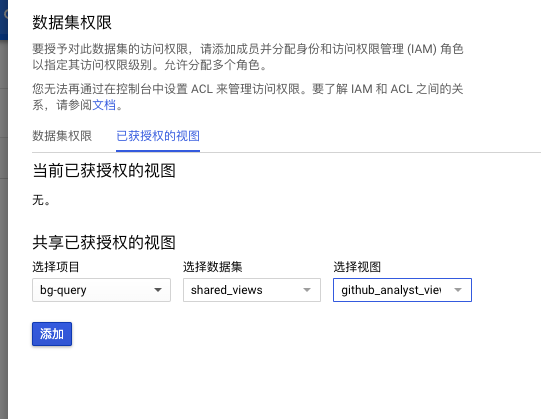Click the 无。 empty-state text
541x419 pixels.
pos(41,200)
